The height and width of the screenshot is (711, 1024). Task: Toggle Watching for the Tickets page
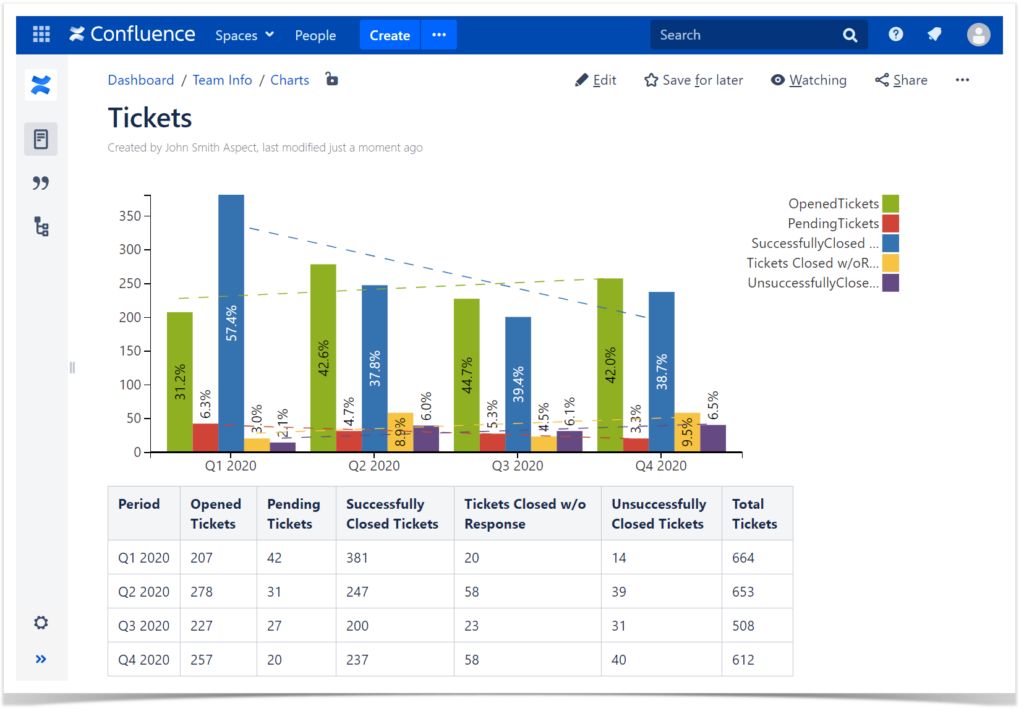809,79
